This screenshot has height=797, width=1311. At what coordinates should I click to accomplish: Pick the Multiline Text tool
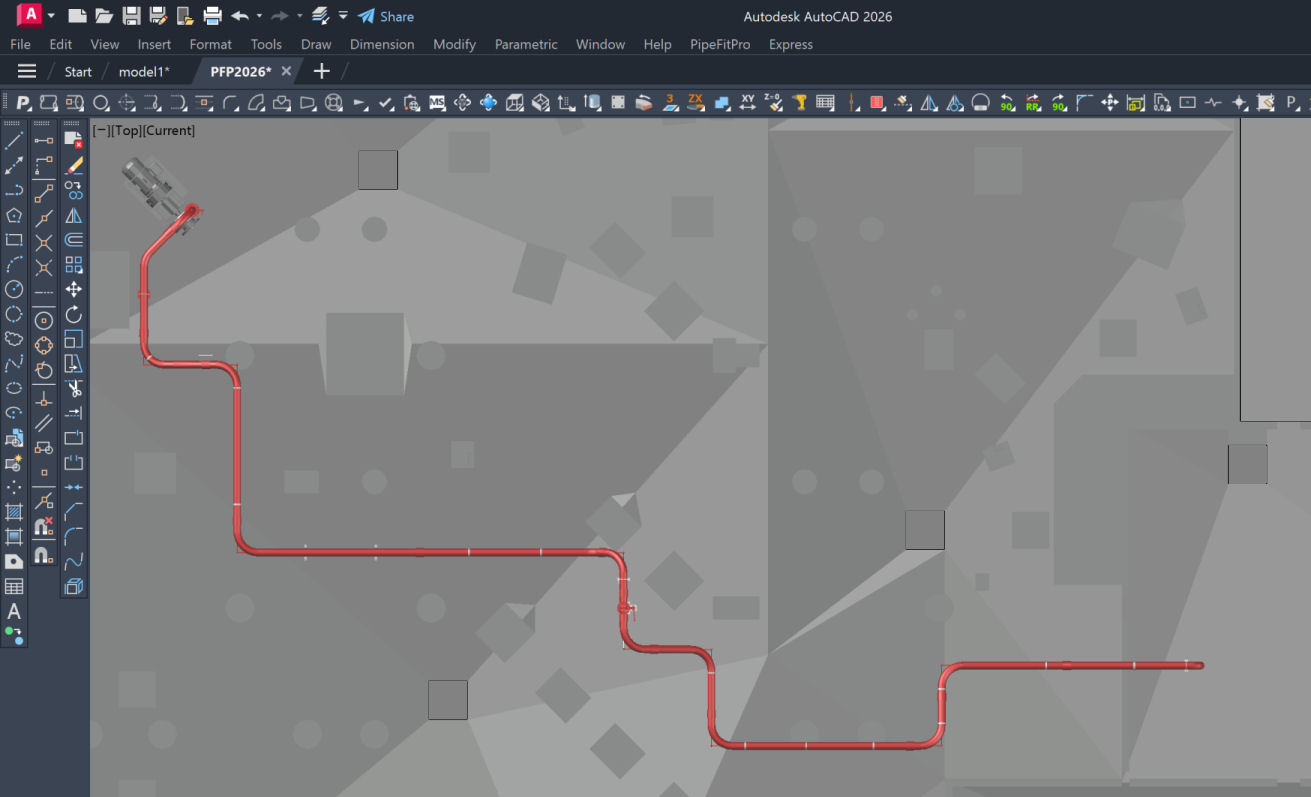[x=14, y=611]
